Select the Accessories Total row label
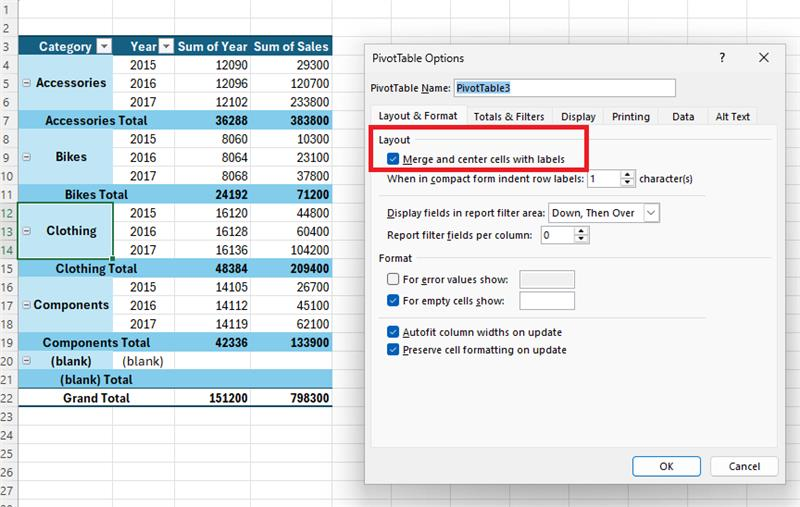Screen dimensions: 800x507 coord(96,120)
